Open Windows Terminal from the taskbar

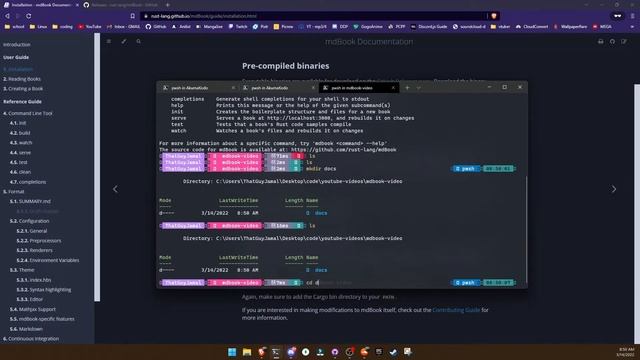pos(276,352)
